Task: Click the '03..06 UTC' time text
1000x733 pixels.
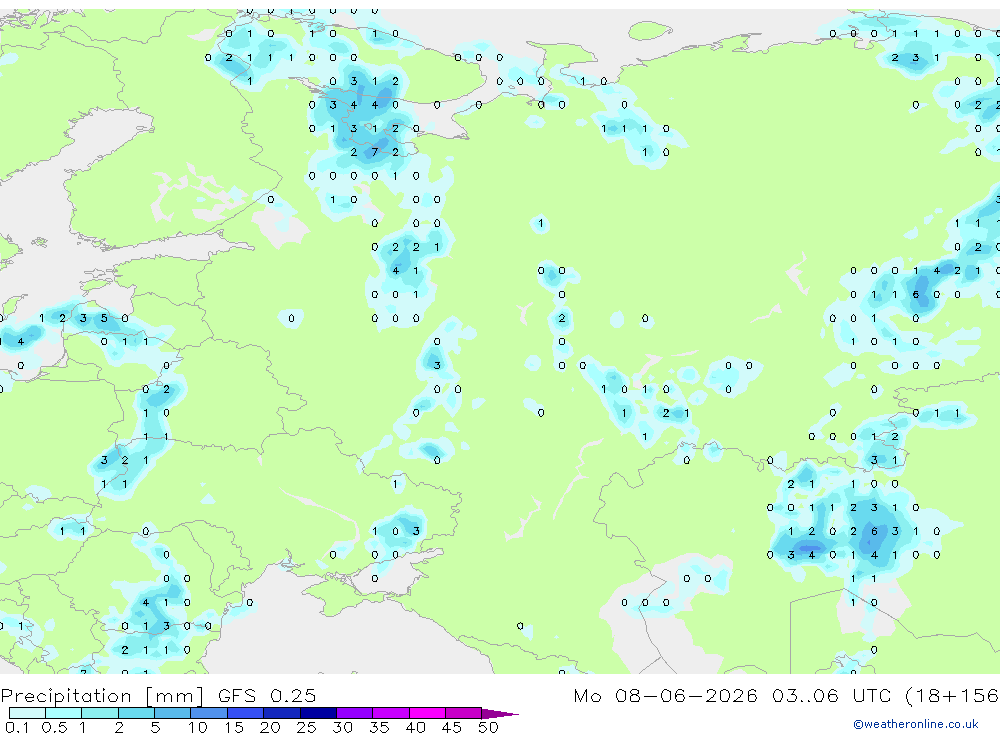Action: pyautogui.click(x=831, y=695)
